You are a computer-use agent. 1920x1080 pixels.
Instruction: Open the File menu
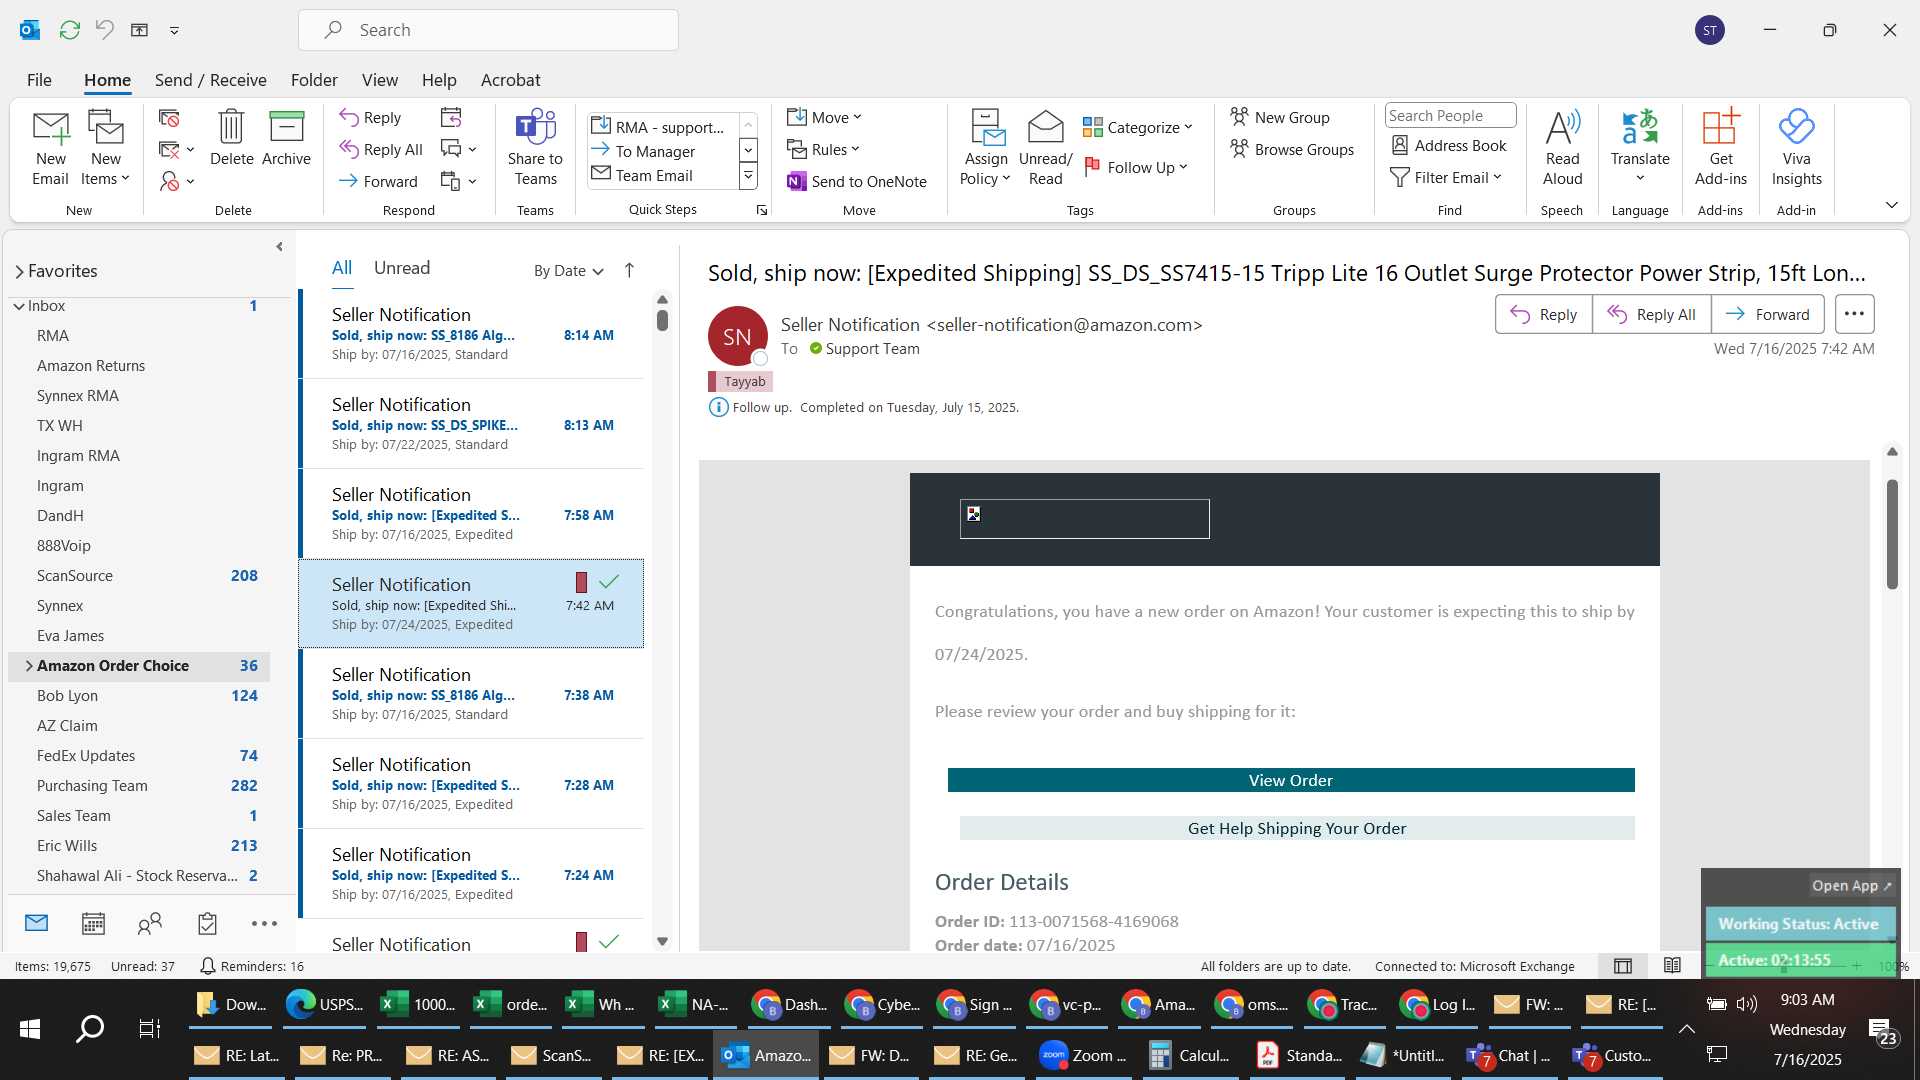39,80
